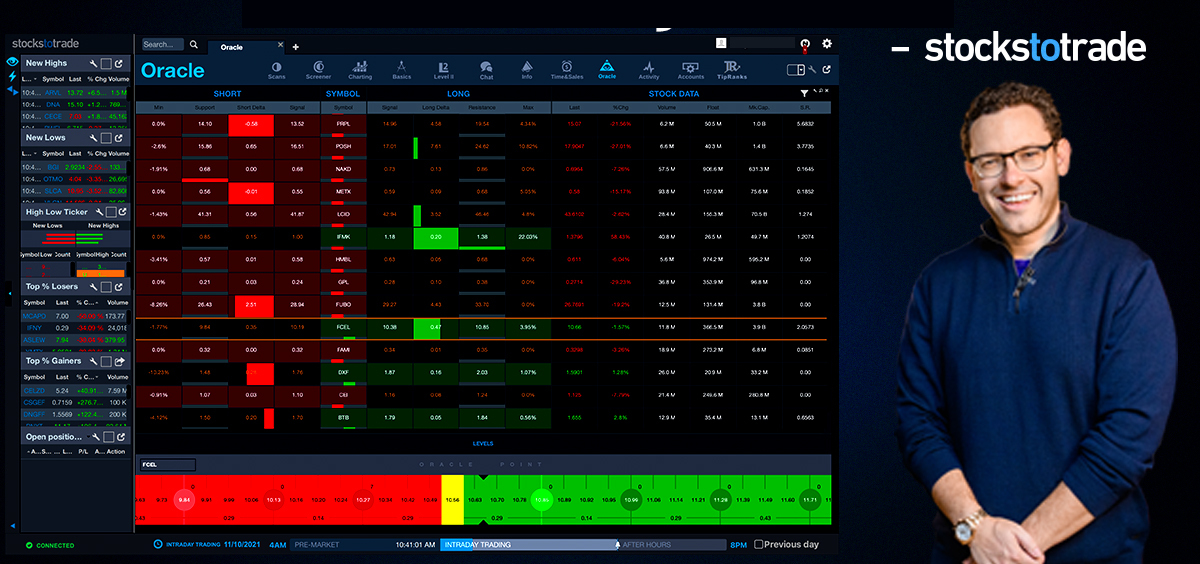Select the Oracle toolbar icon
Image resolution: width=1200 pixels, height=564 pixels.
pos(607,69)
